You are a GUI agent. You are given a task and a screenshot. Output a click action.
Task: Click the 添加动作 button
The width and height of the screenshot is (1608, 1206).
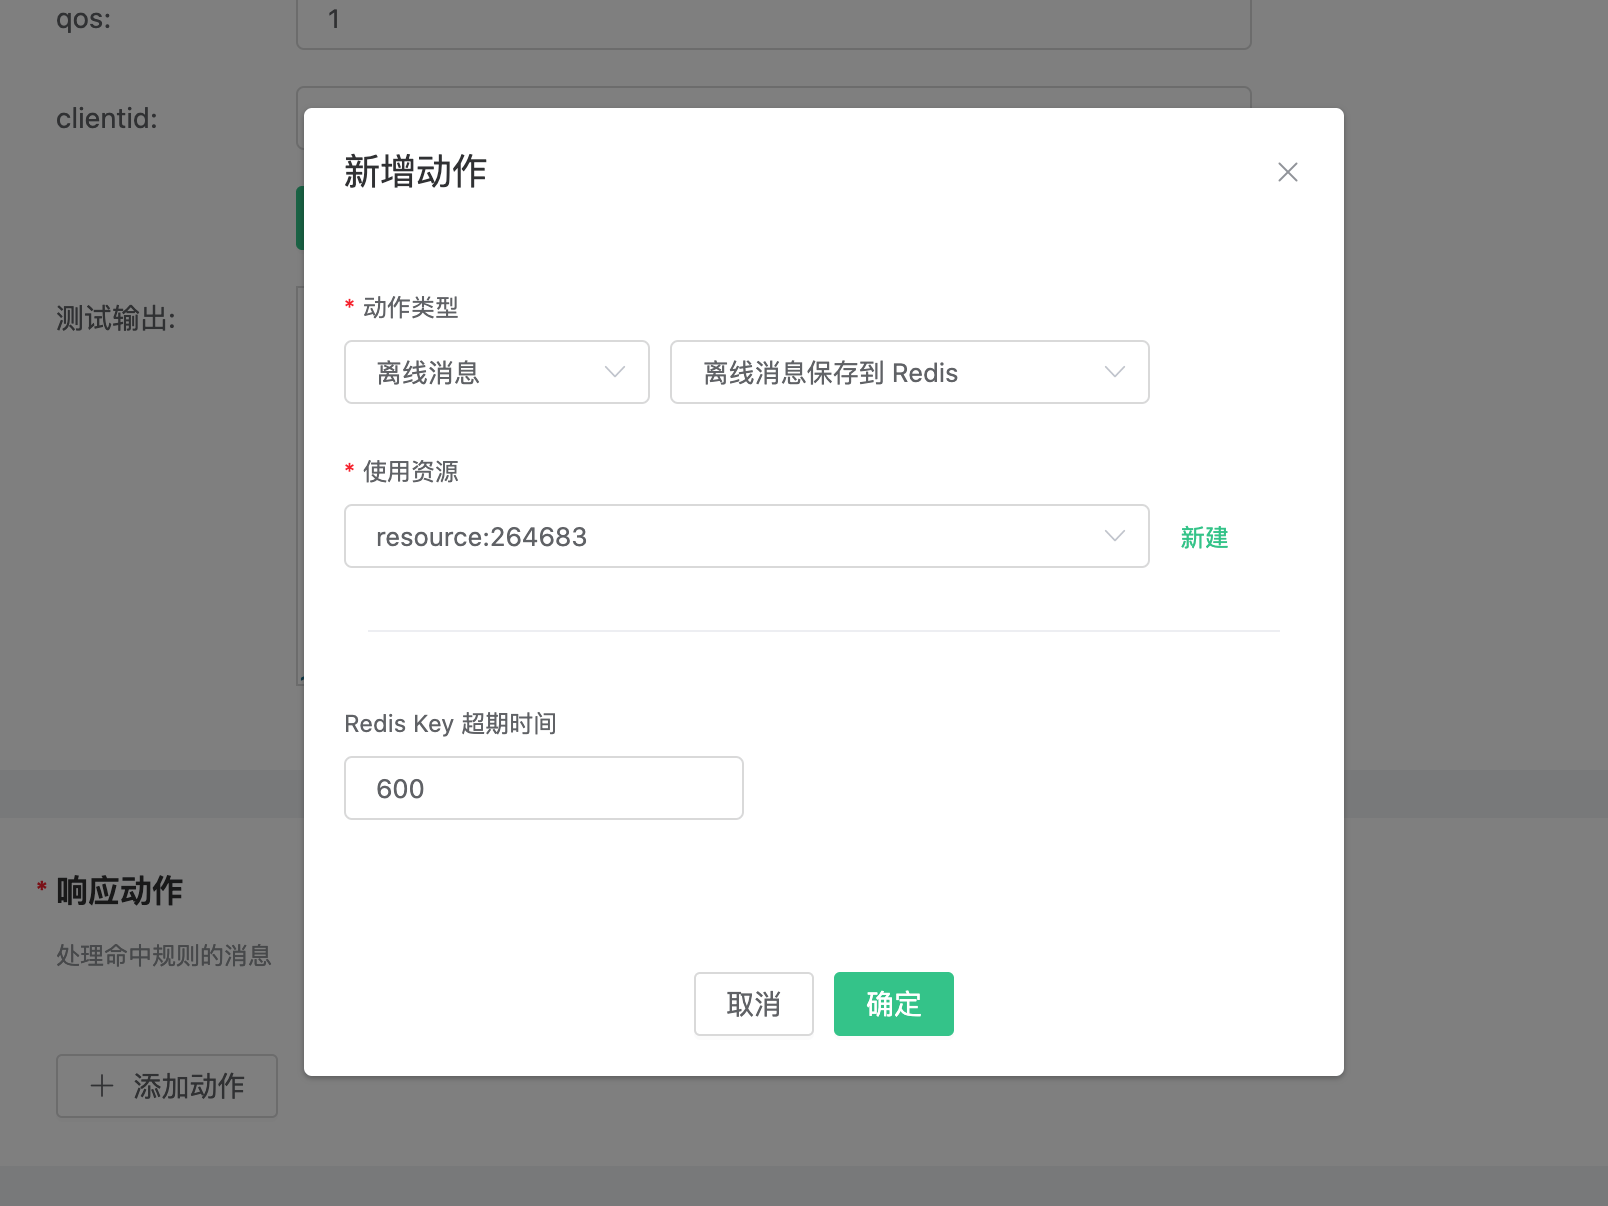(166, 1086)
